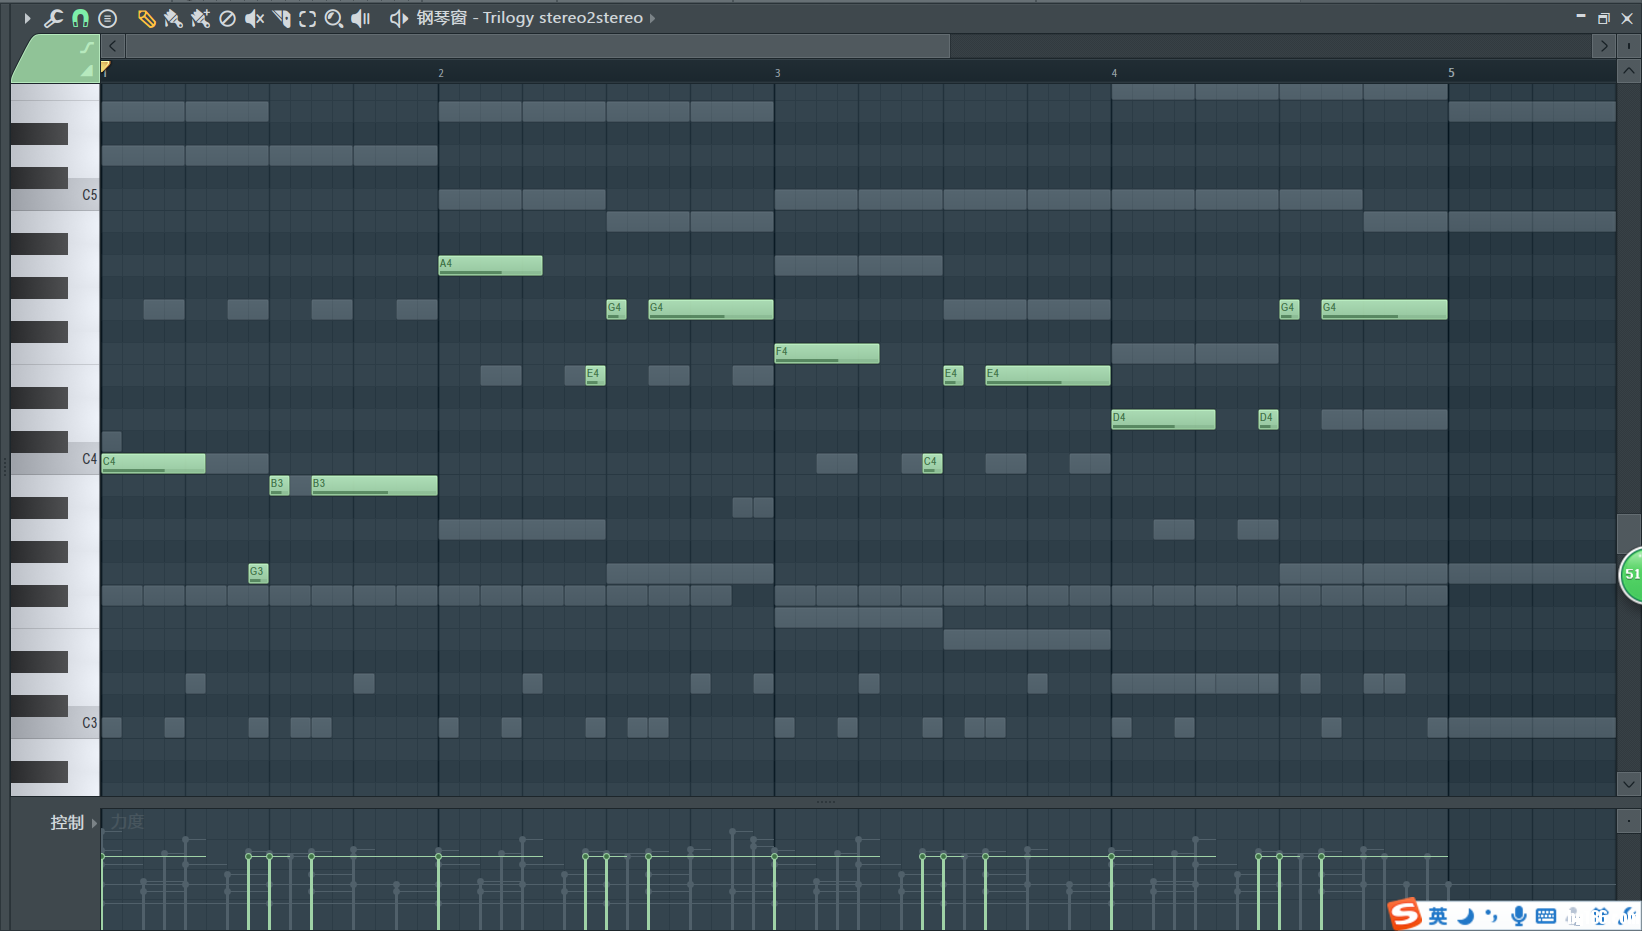Click the green 51 circle badge
Viewport: 1642px width, 931px height.
click(x=1631, y=575)
